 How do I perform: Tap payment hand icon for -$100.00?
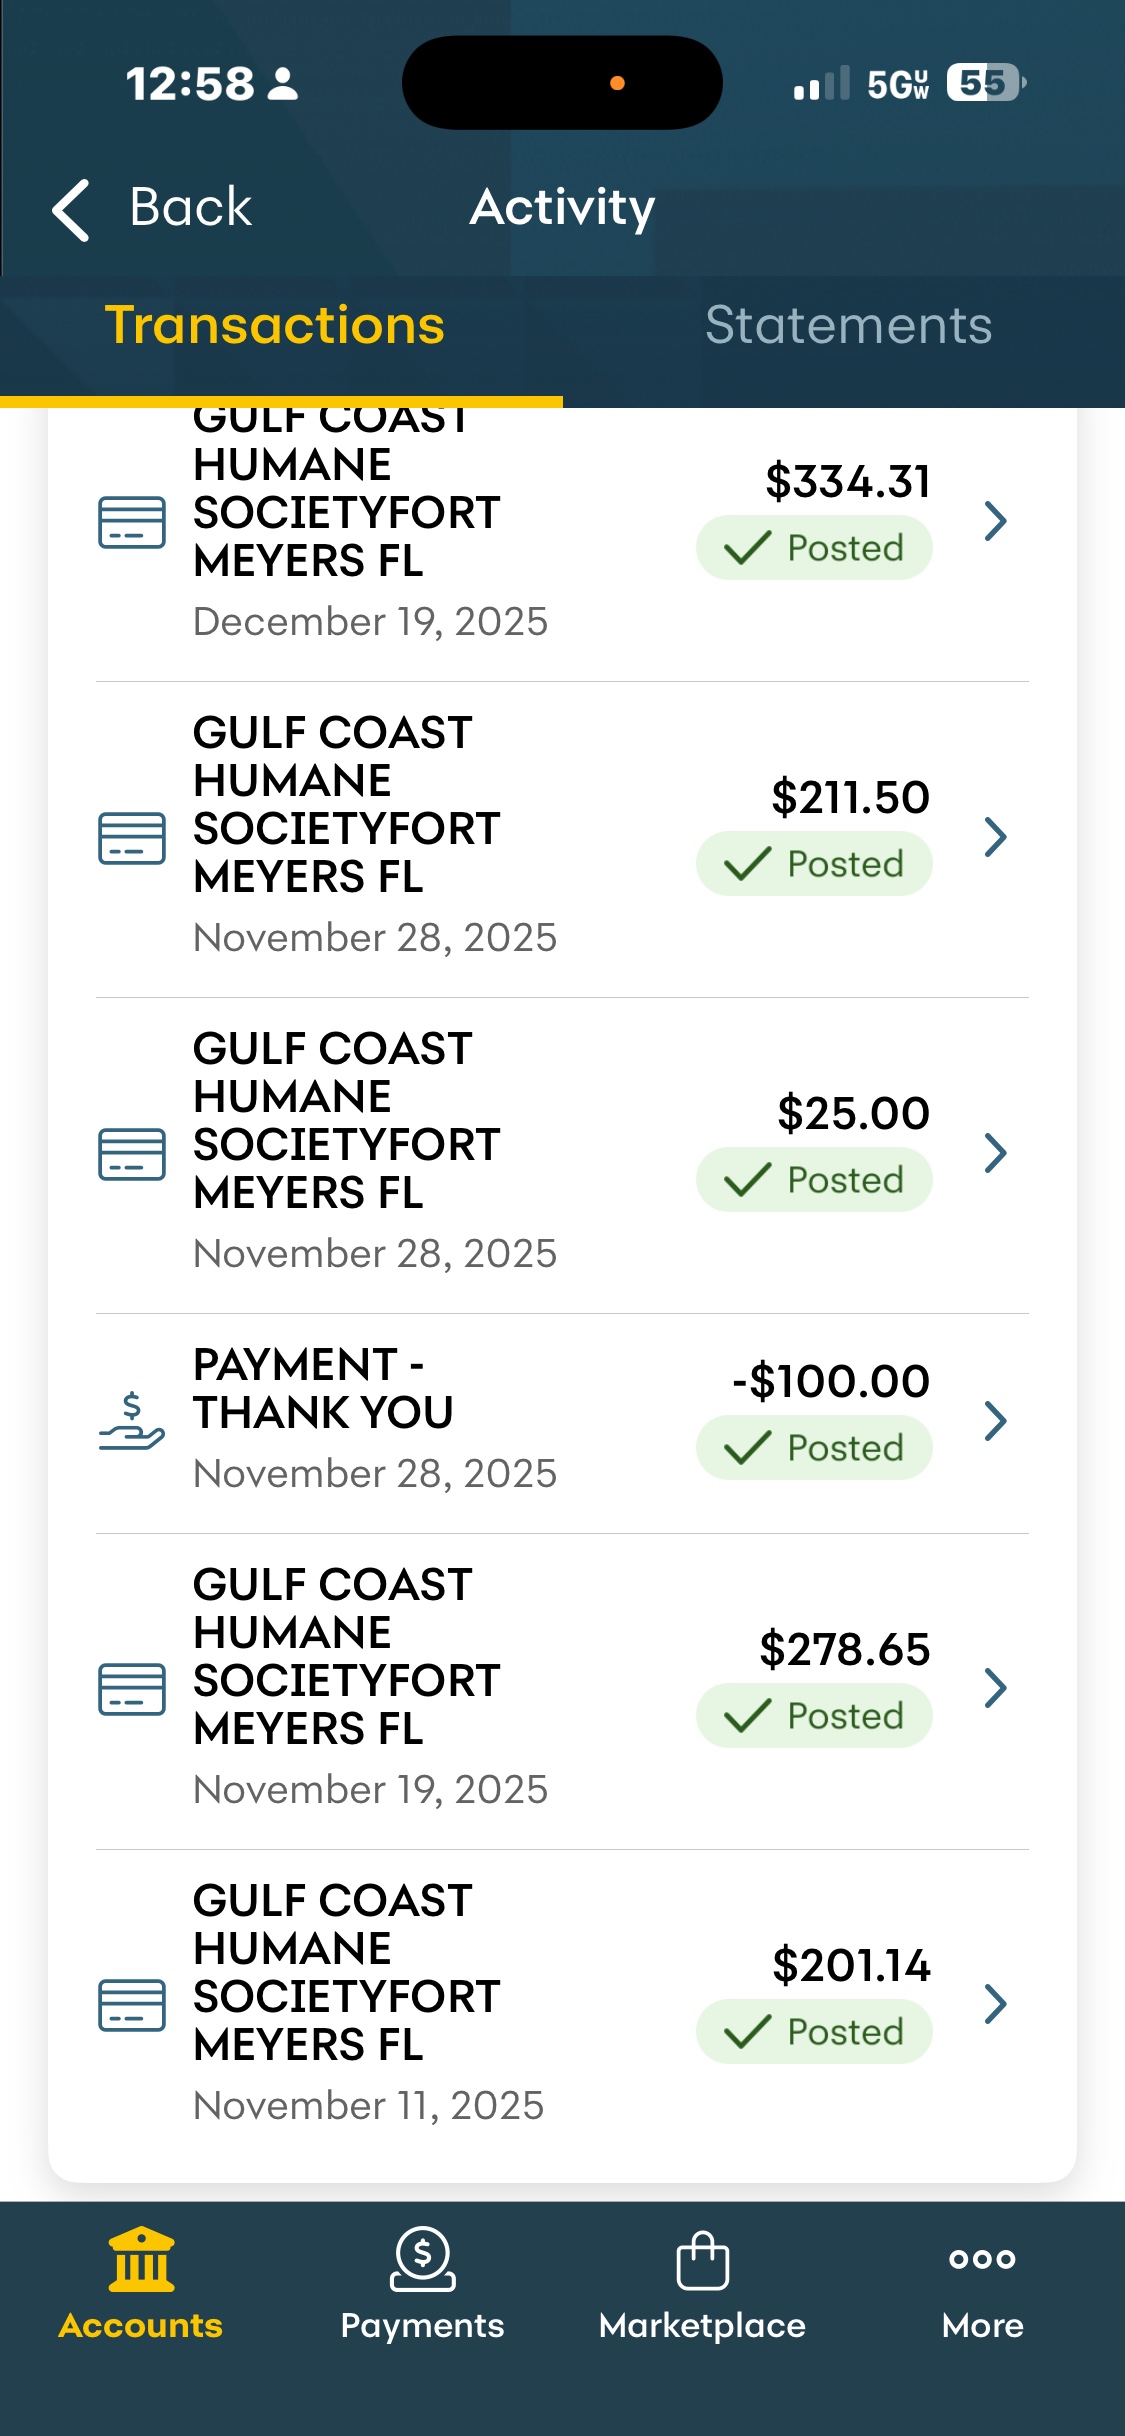(x=131, y=1421)
